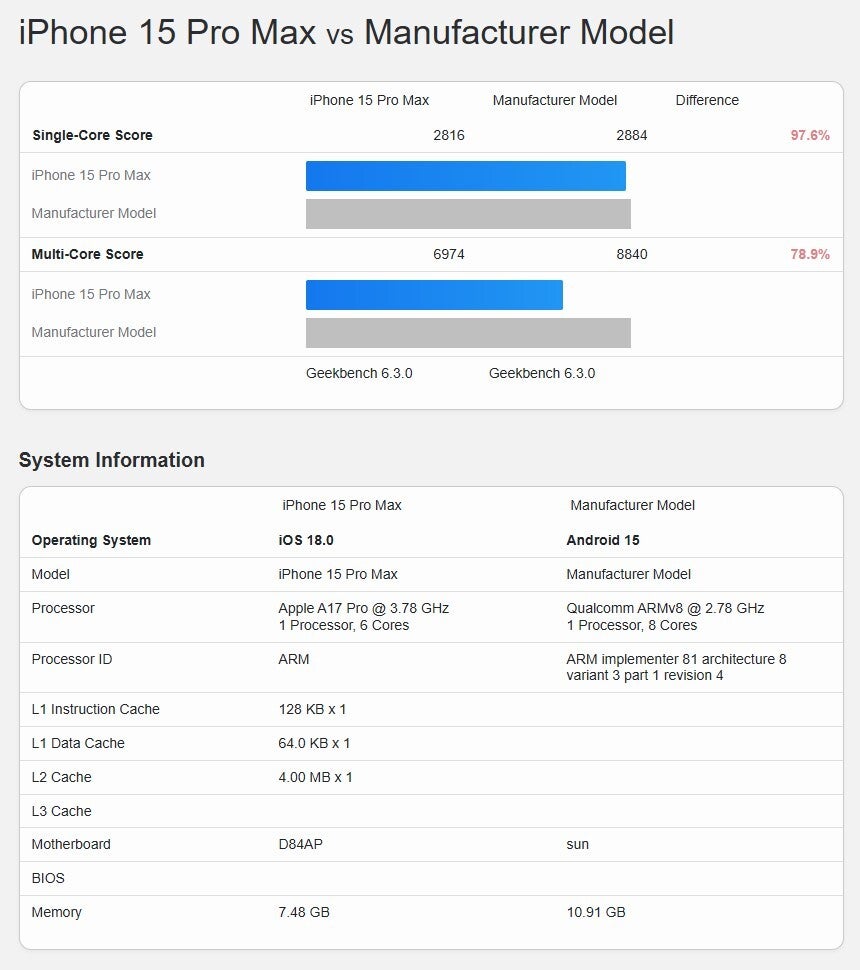Click the gray Manufacturer Model multi-core bar
Viewport: 860px width, 970px height.
click(468, 333)
